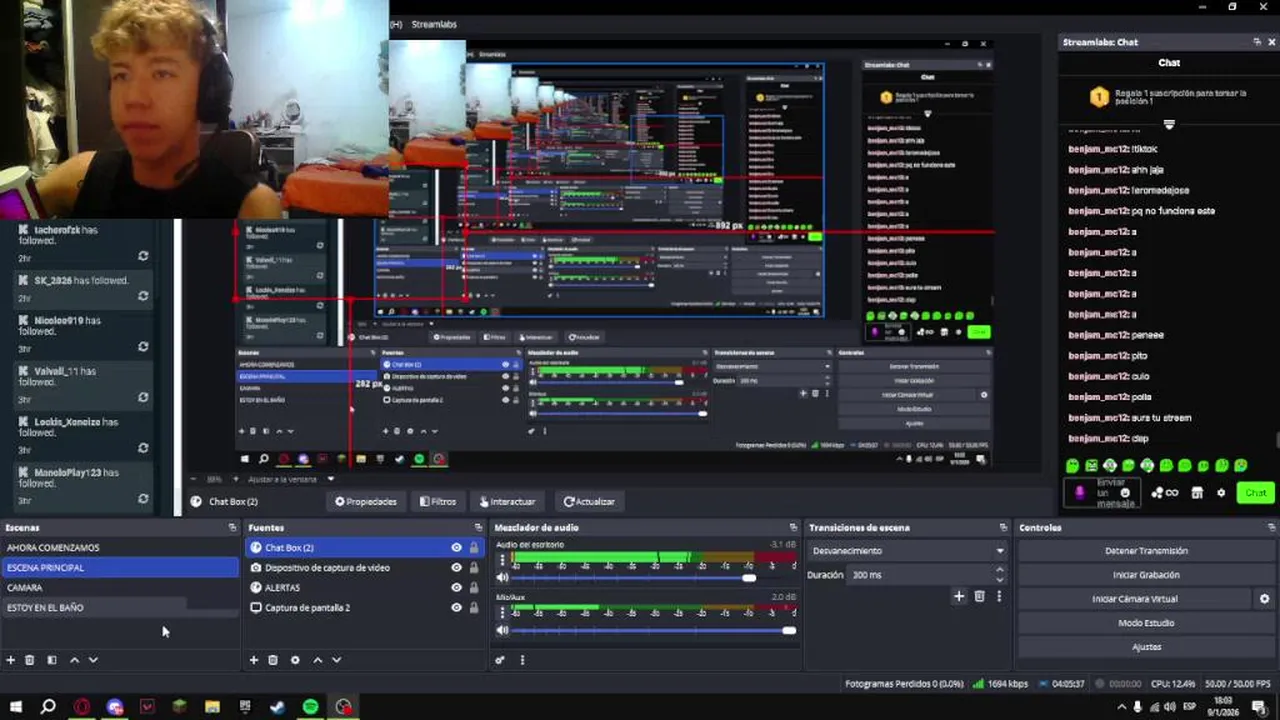Click the Actualizar button

point(589,502)
